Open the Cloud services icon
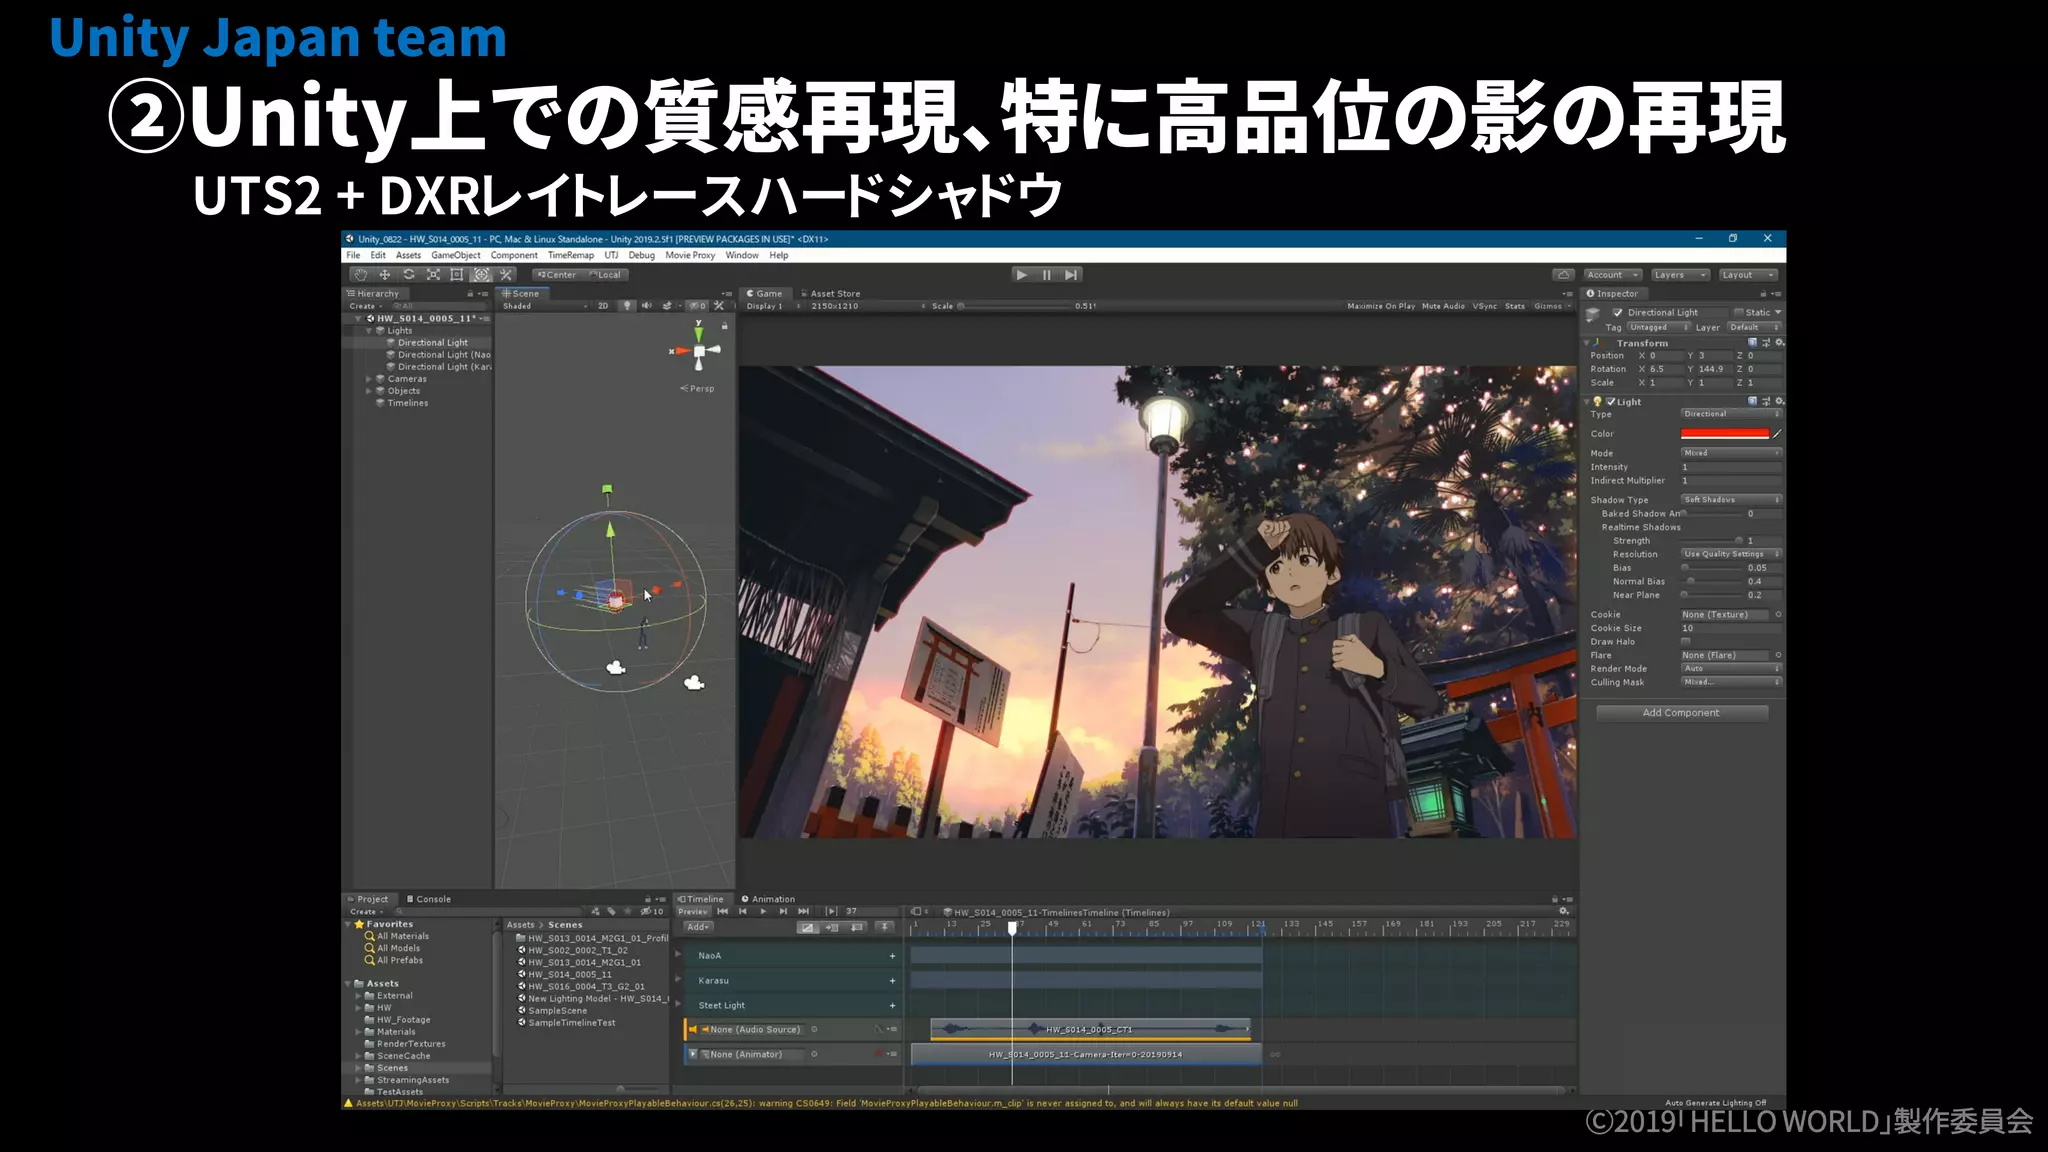The height and width of the screenshot is (1152, 2048). [x=1563, y=275]
